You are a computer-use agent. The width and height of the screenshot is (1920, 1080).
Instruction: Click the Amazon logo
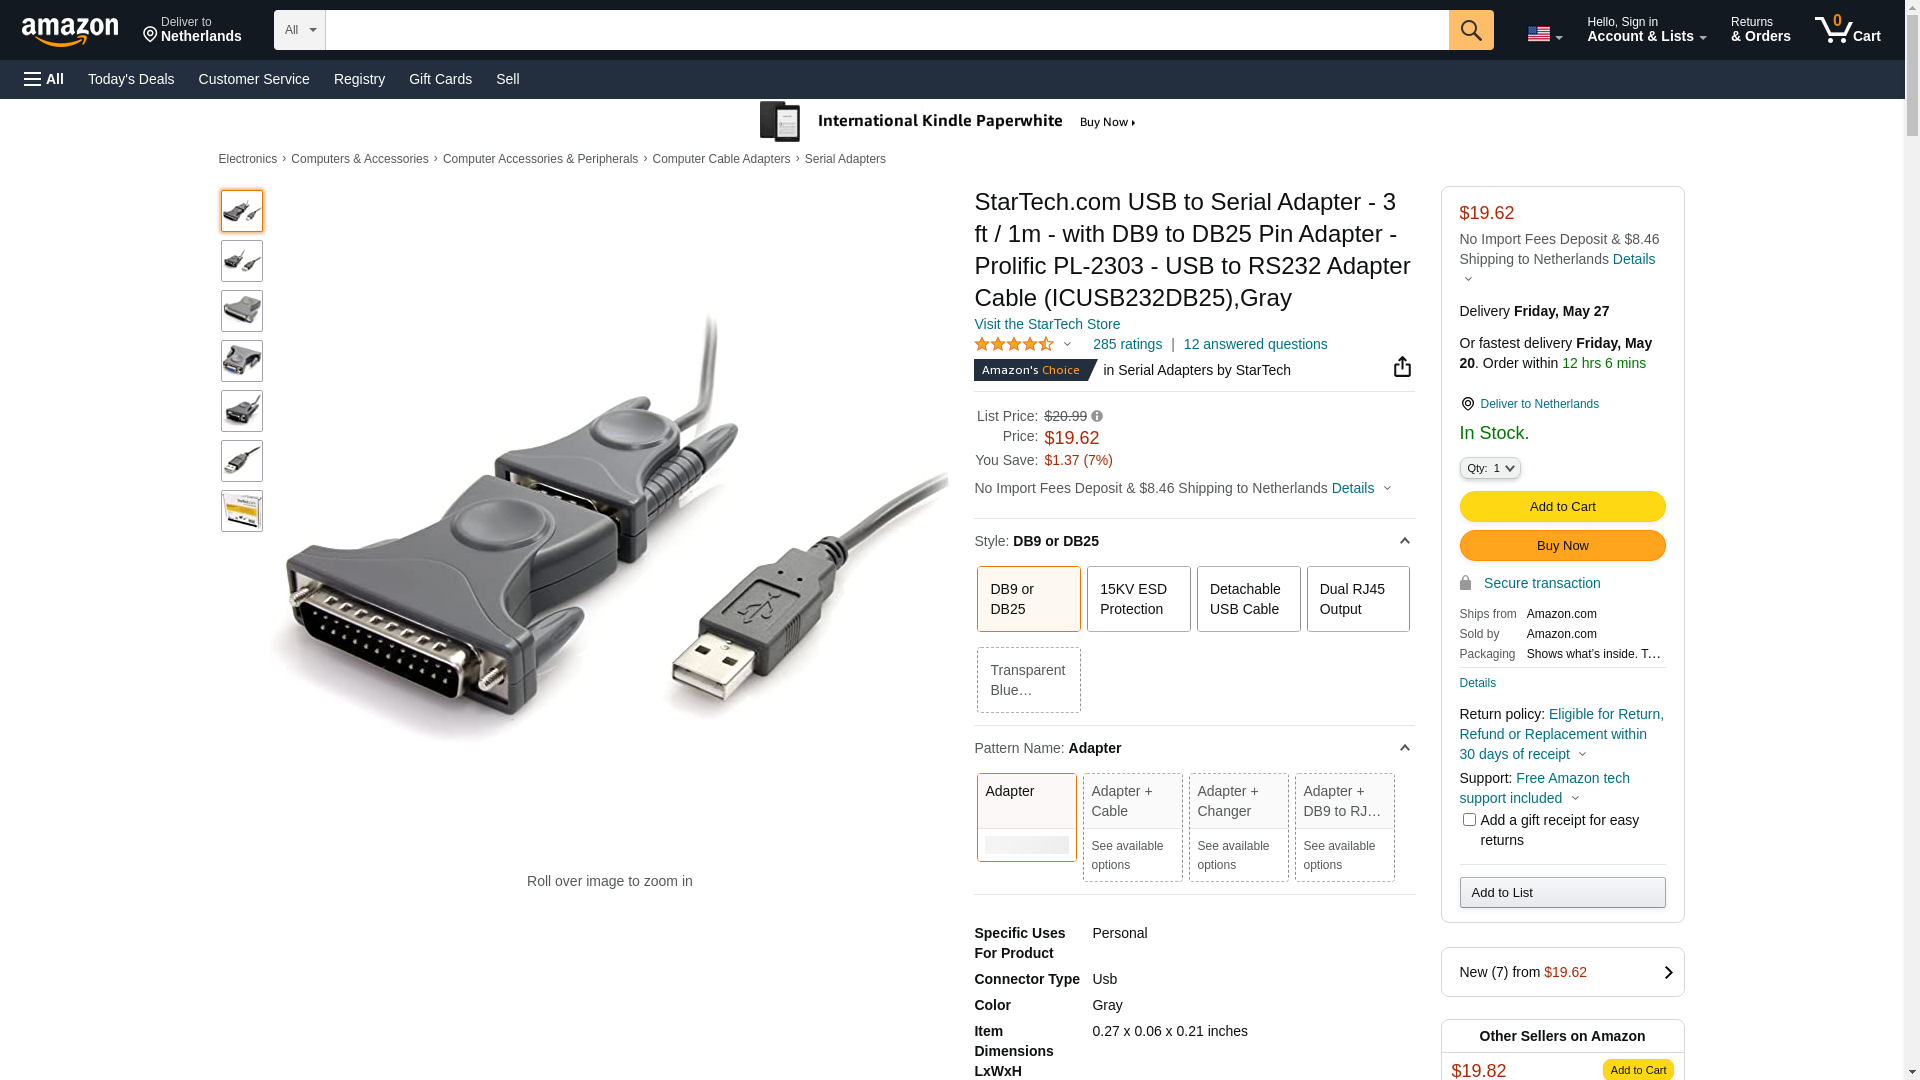[x=70, y=32]
